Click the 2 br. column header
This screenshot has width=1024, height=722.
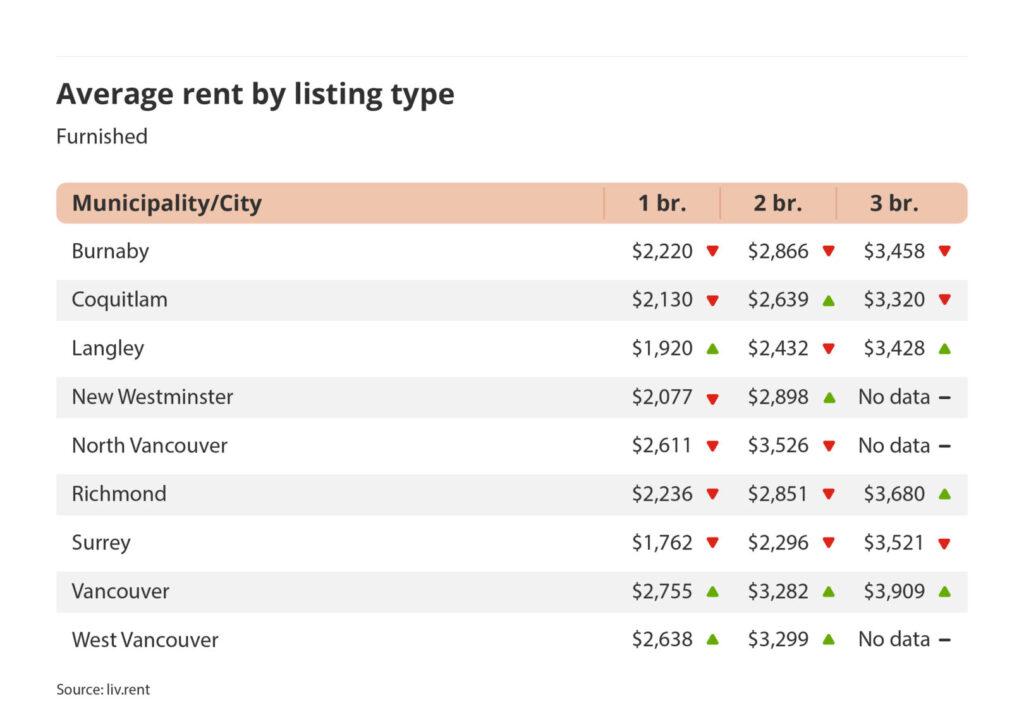pos(778,203)
